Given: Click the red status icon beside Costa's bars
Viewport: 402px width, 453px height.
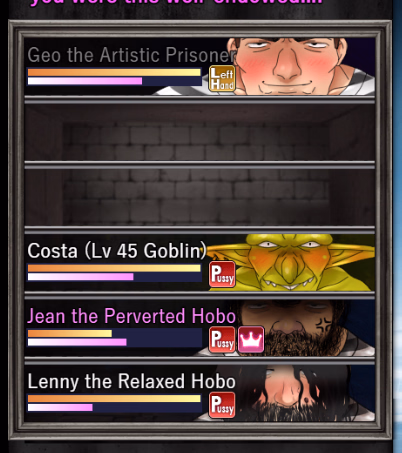Looking at the screenshot, I should pyautogui.click(x=222, y=274).
